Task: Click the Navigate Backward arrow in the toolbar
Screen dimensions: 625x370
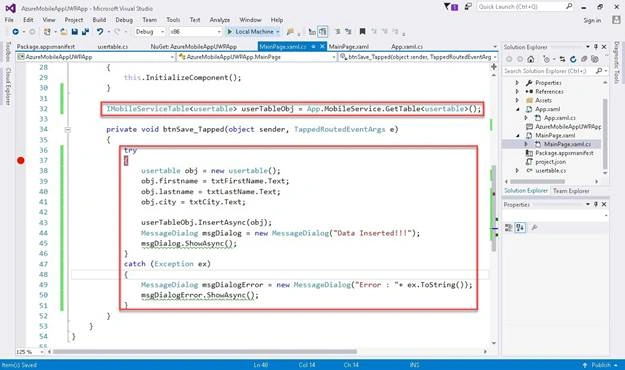Action: tap(16, 31)
